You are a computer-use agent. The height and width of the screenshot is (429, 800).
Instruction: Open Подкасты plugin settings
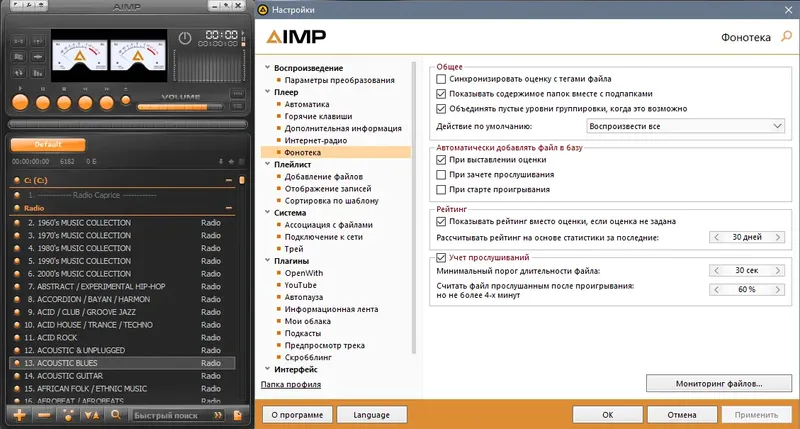303,333
